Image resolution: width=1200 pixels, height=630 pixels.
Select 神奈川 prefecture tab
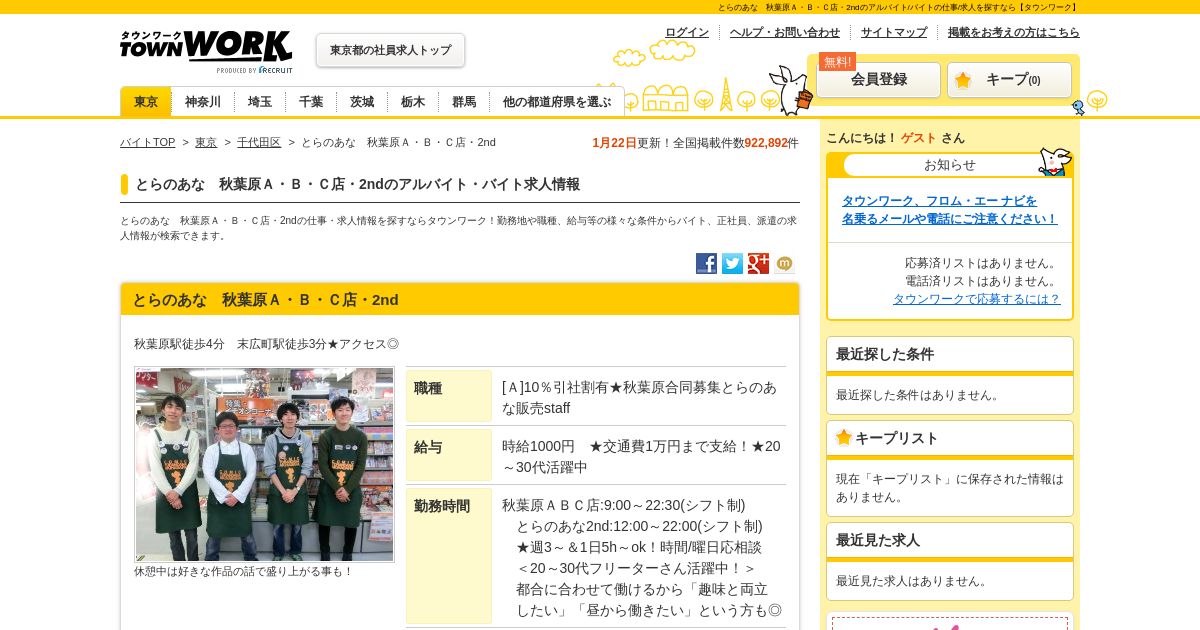(x=203, y=101)
